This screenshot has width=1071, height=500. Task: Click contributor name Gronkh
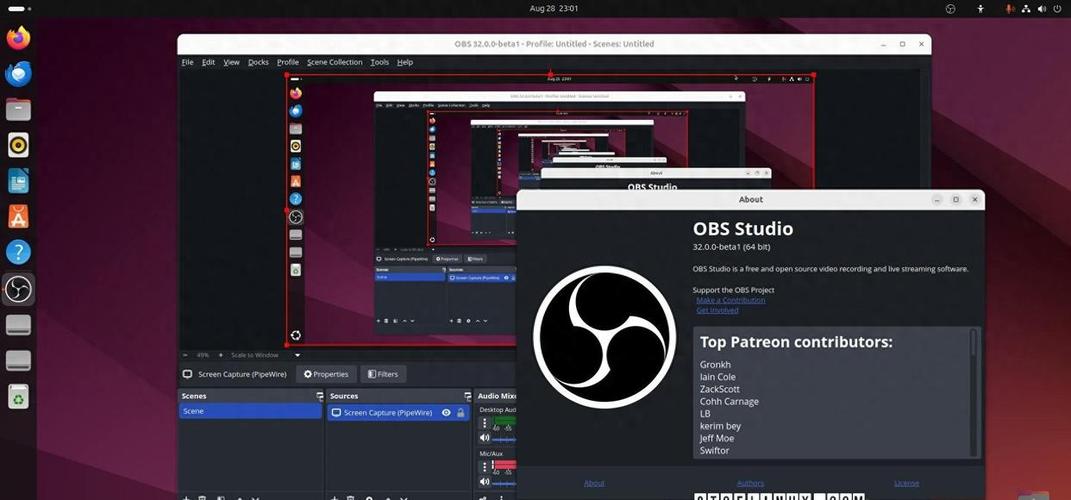[x=715, y=365]
